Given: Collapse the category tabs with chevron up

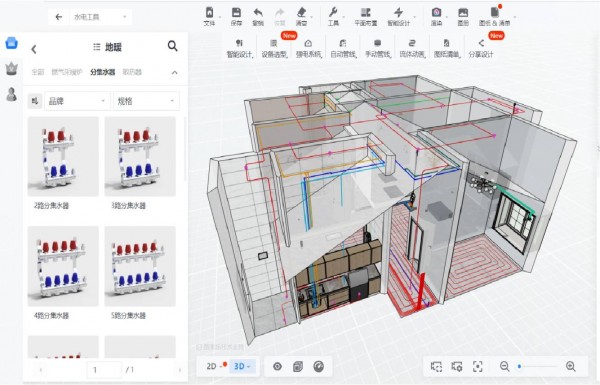Looking at the screenshot, I should point(174,72).
